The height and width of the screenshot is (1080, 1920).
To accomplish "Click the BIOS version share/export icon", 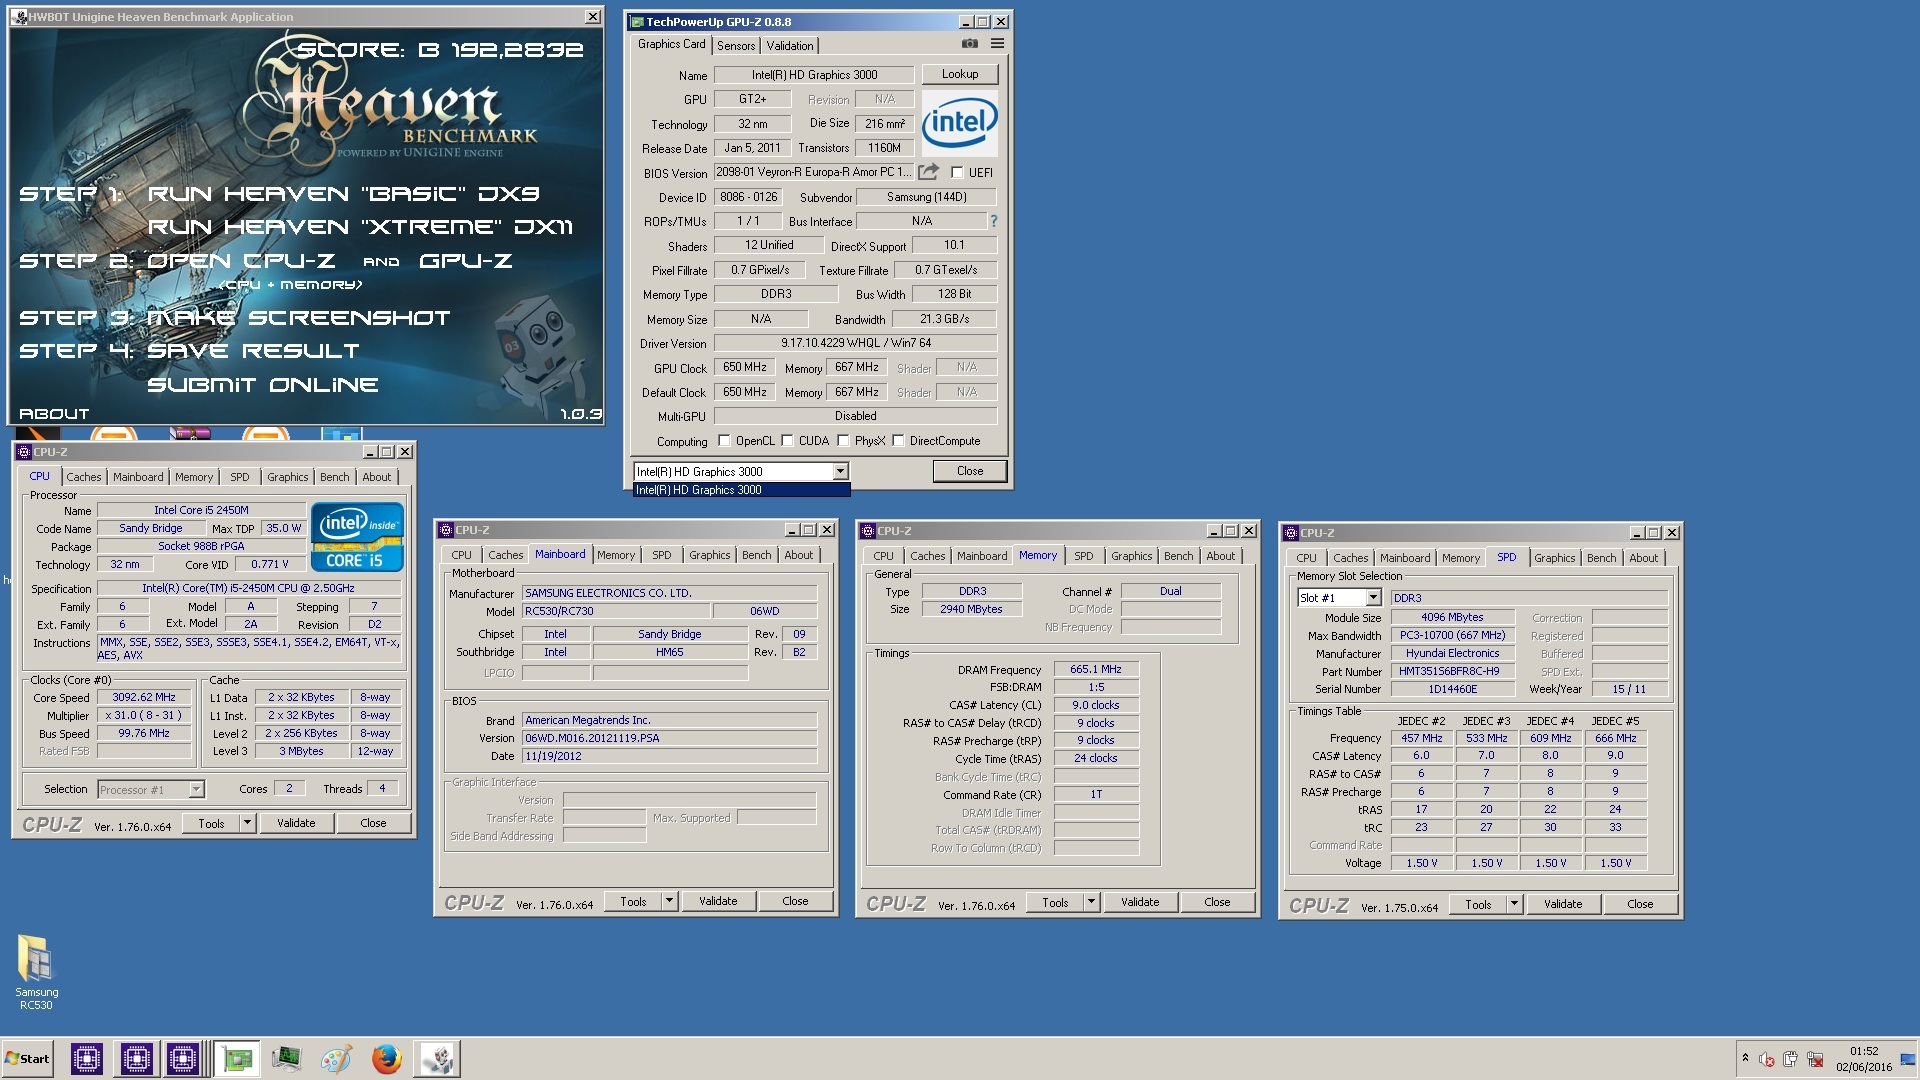I will click(929, 172).
